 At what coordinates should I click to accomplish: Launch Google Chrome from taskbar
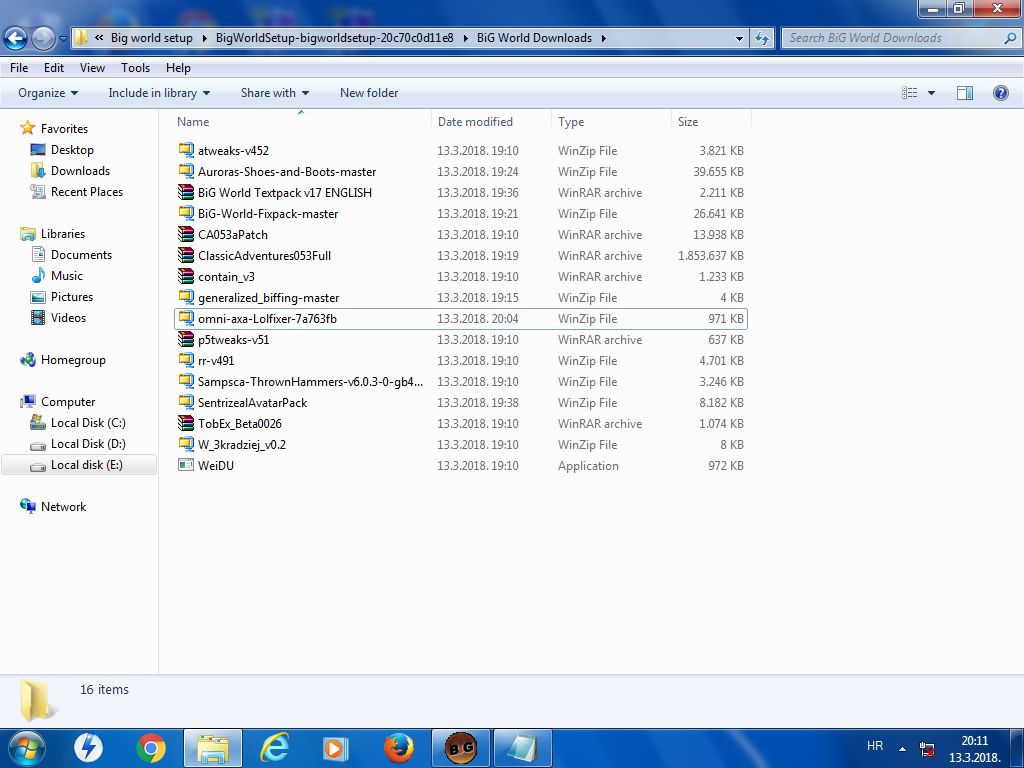click(x=151, y=748)
